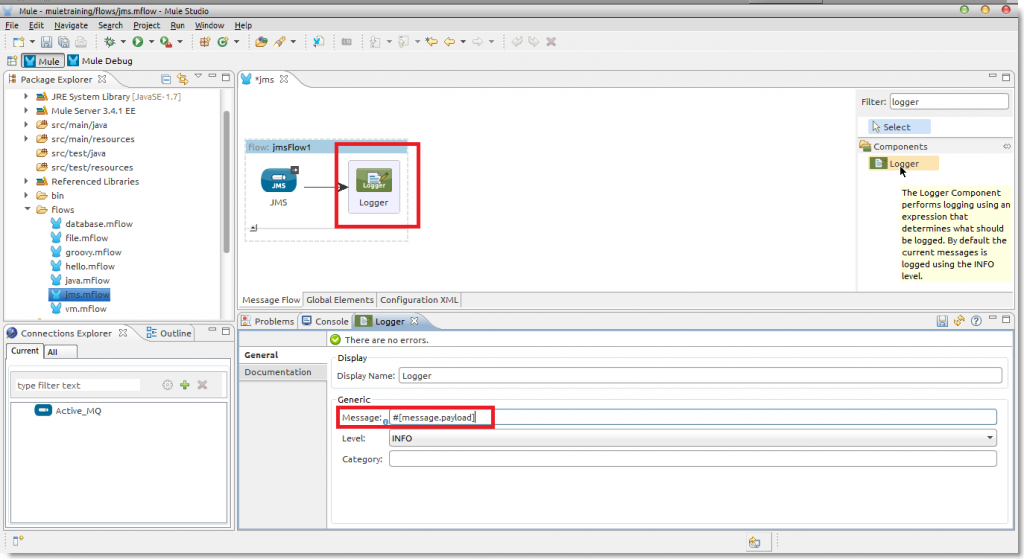Open dropdown arrow next to Debug button
Image resolution: width=1024 pixels, height=559 pixels.
coord(123,42)
